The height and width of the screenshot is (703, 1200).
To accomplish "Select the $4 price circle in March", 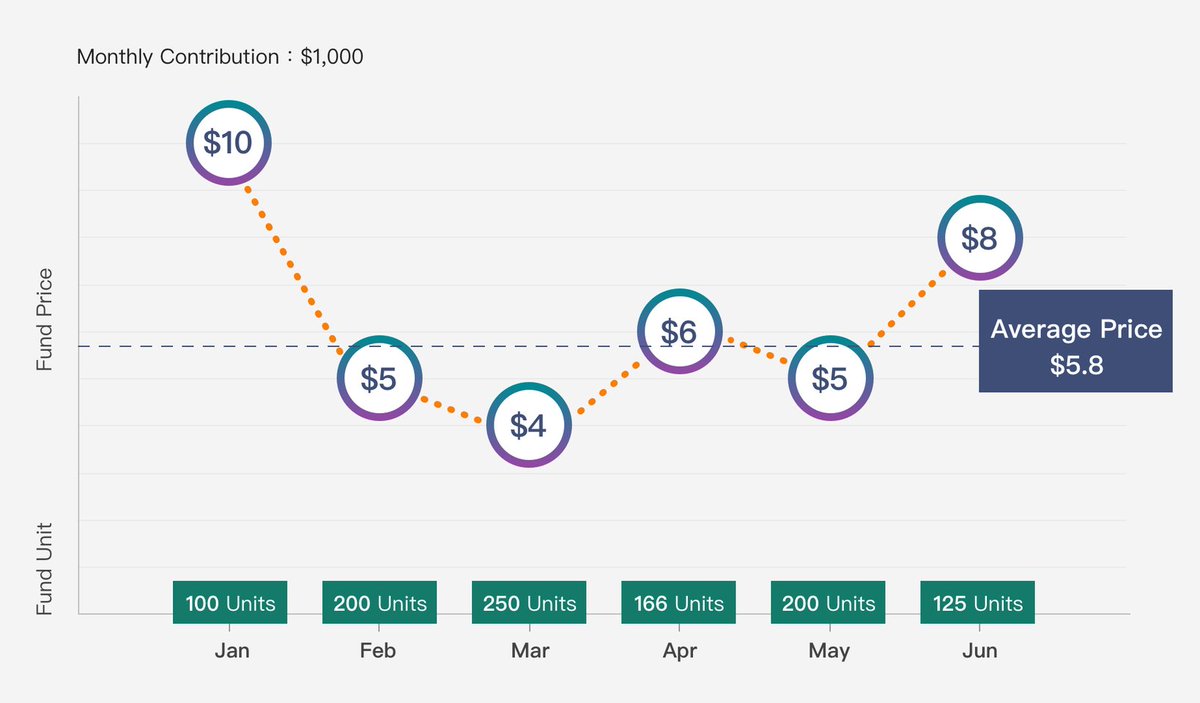I will tap(529, 425).
